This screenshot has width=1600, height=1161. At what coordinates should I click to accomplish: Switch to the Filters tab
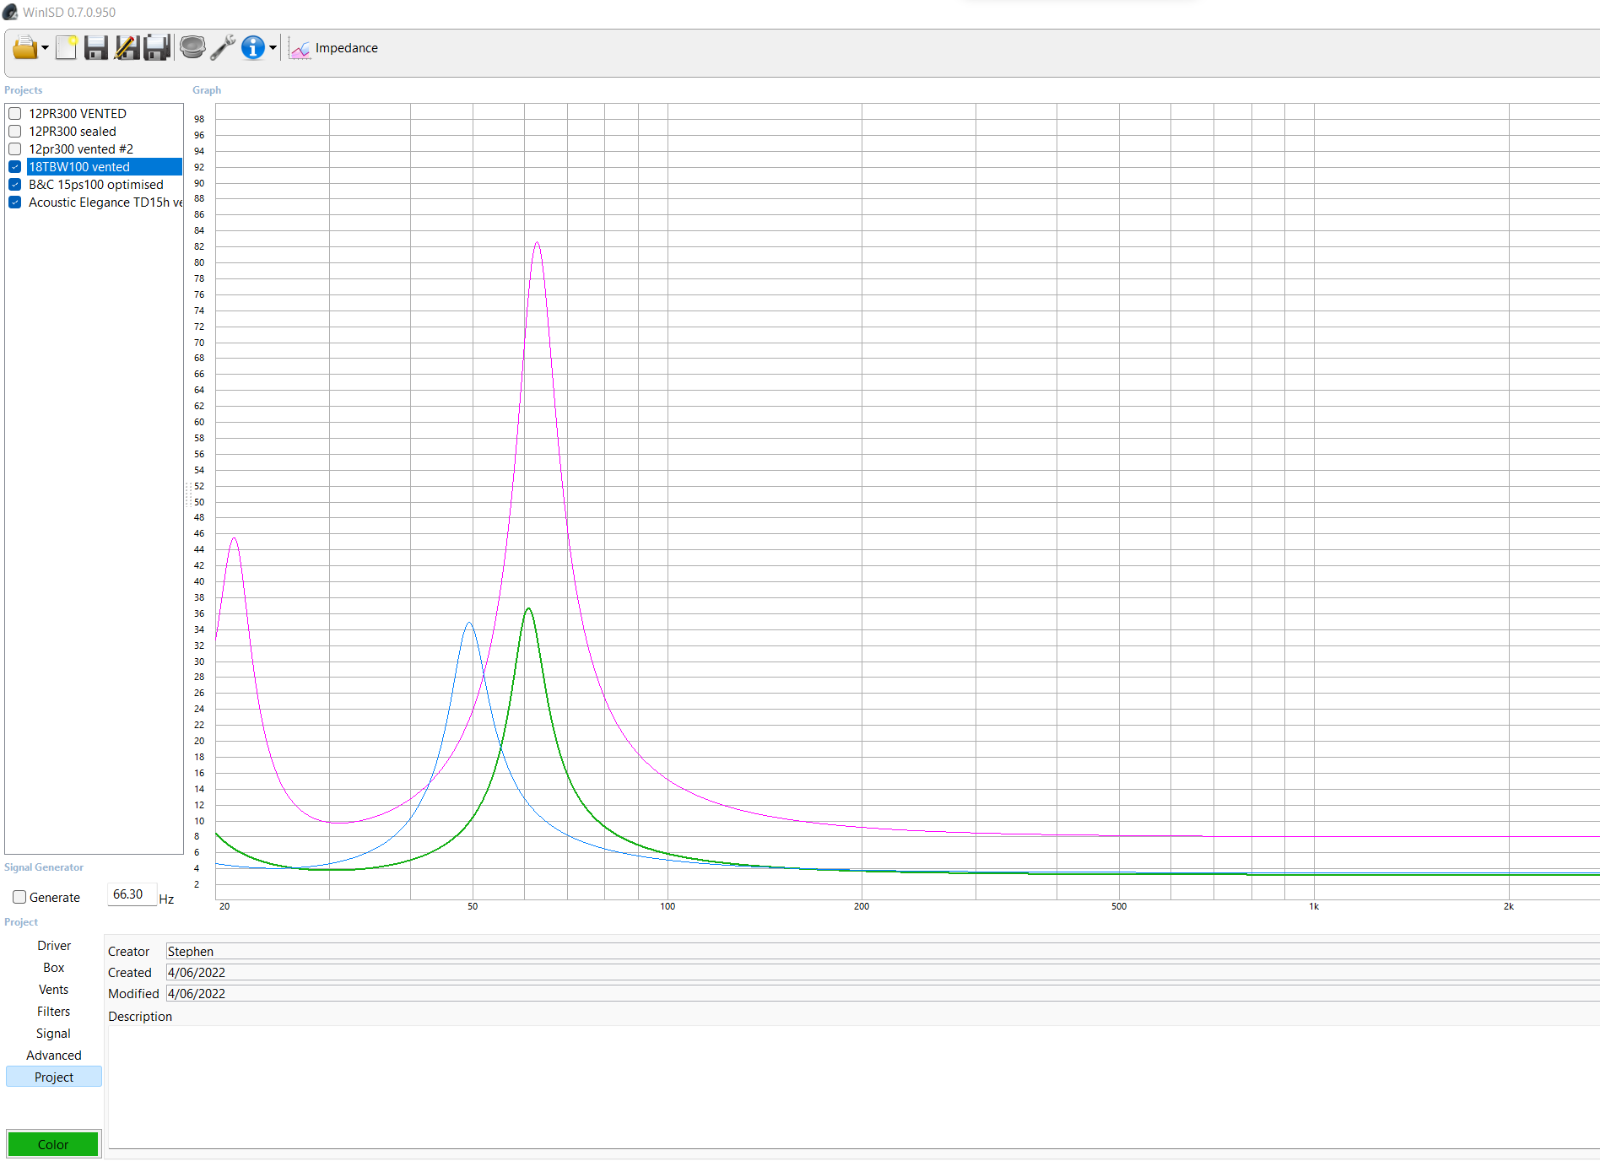click(x=54, y=1011)
